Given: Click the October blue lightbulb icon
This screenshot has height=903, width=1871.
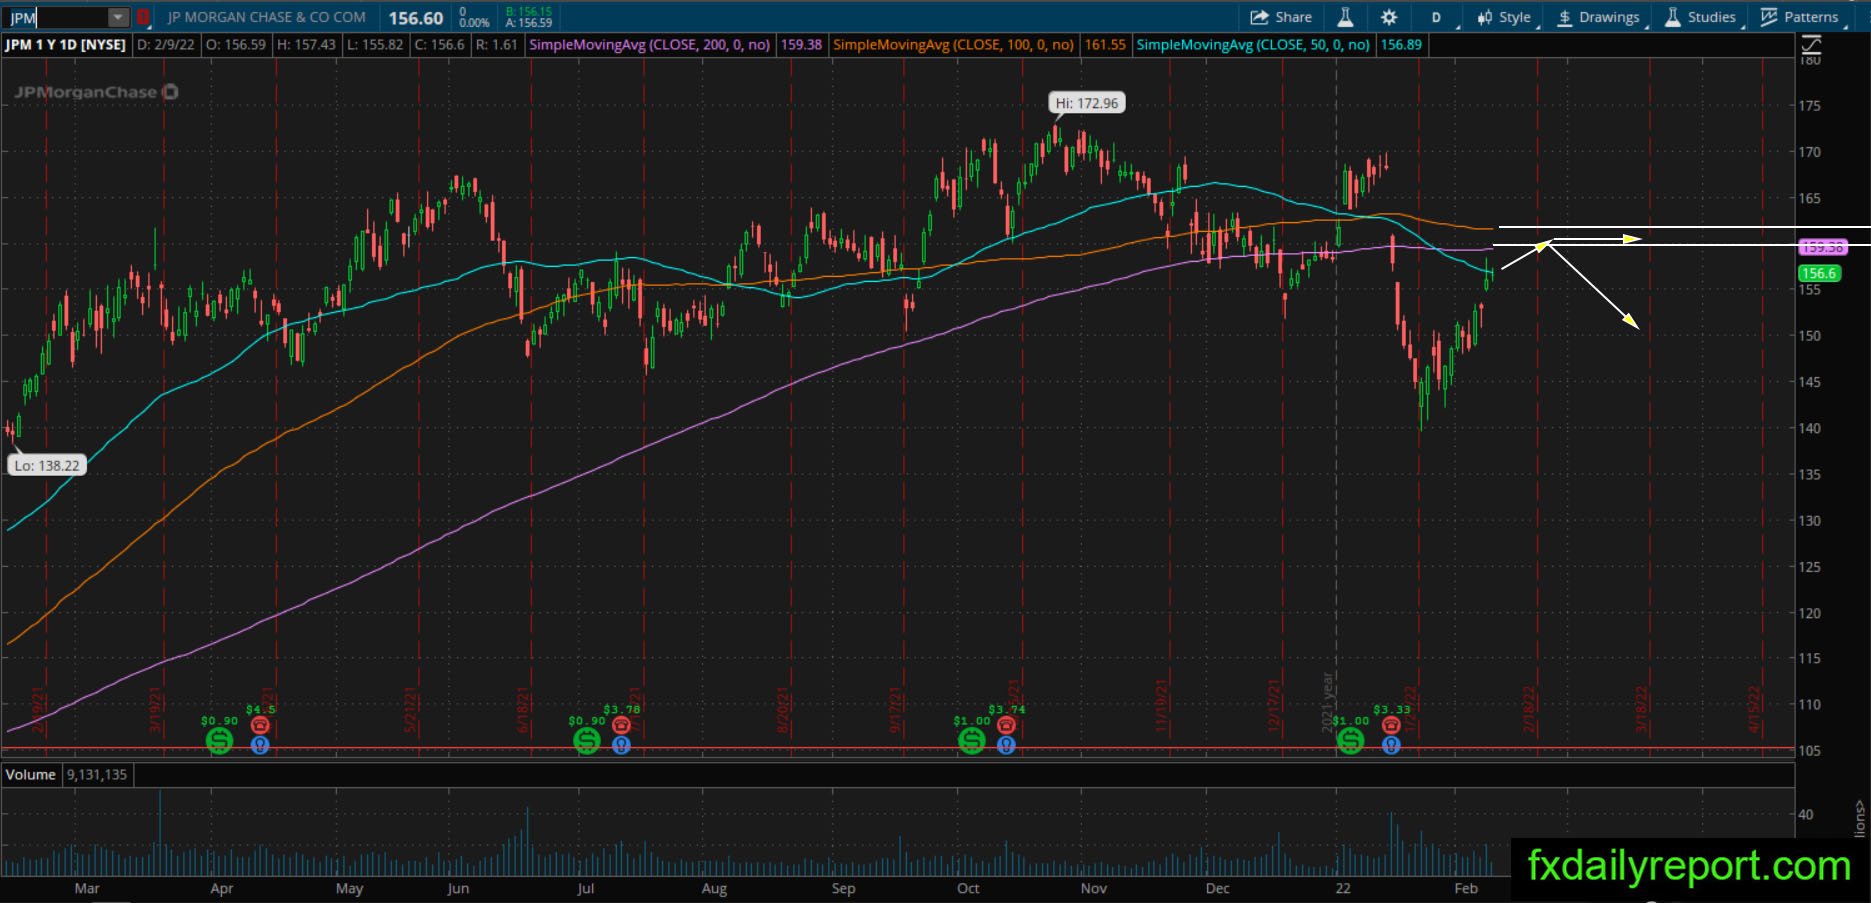Looking at the screenshot, I should point(1006,745).
